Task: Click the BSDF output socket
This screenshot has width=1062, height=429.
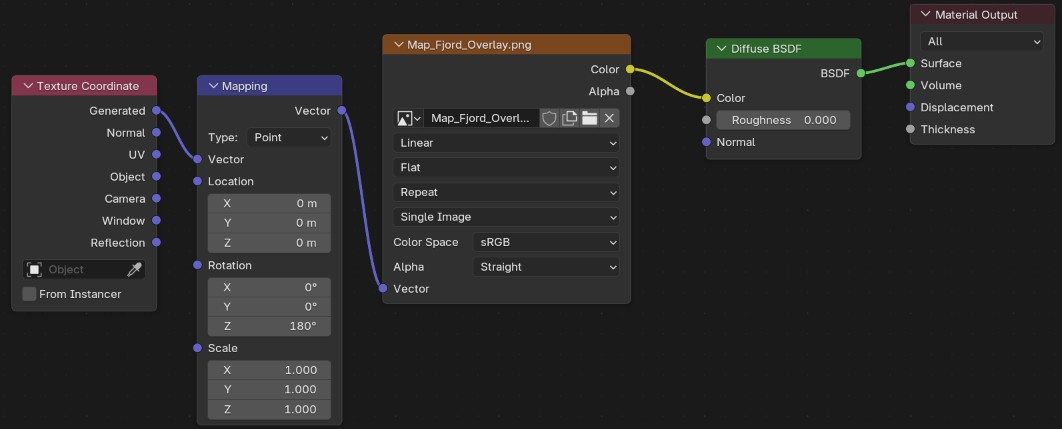Action: 861,73
